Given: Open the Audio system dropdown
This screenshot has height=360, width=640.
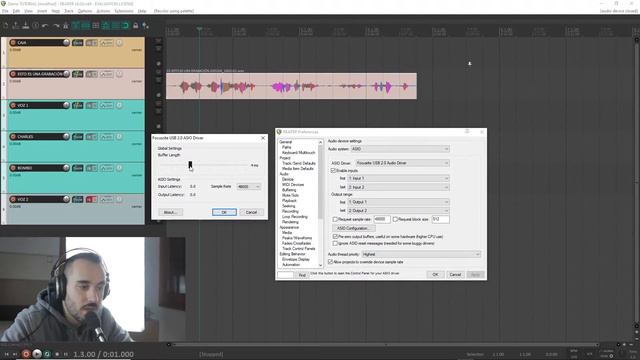Looking at the screenshot, I should (x=400, y=149).
